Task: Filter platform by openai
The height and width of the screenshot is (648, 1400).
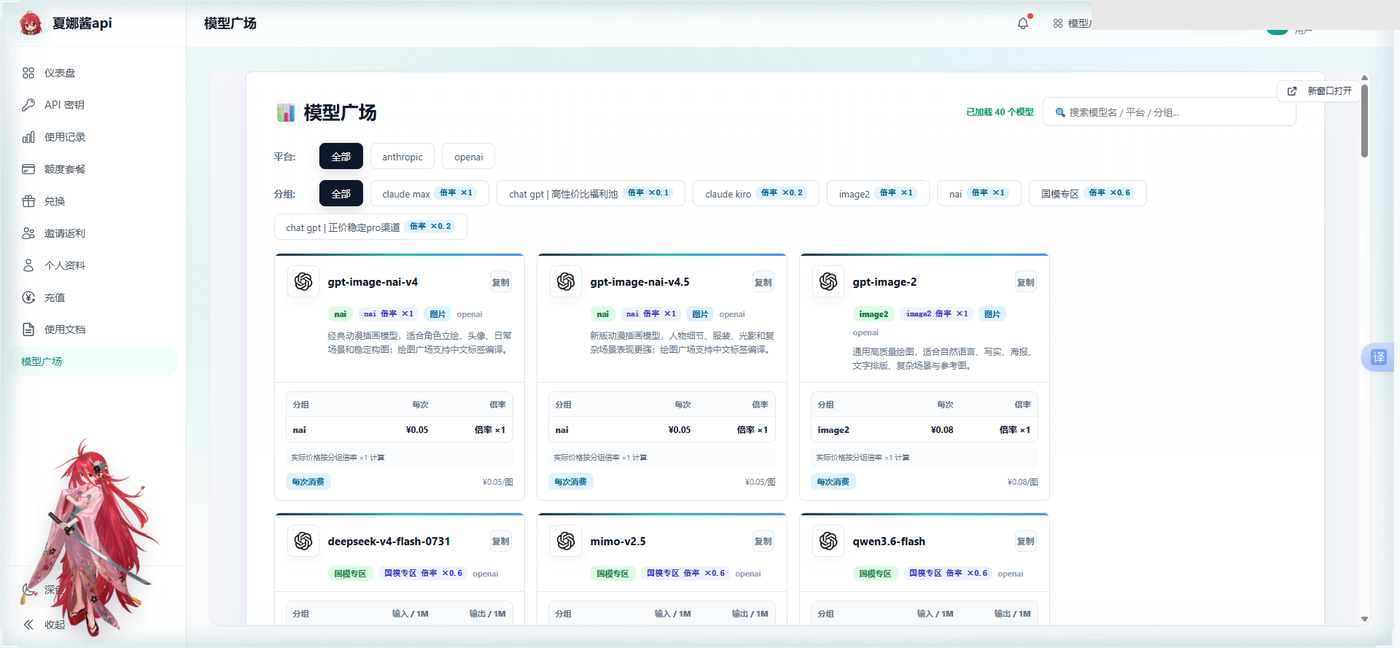Action: (x=468, y=156)
